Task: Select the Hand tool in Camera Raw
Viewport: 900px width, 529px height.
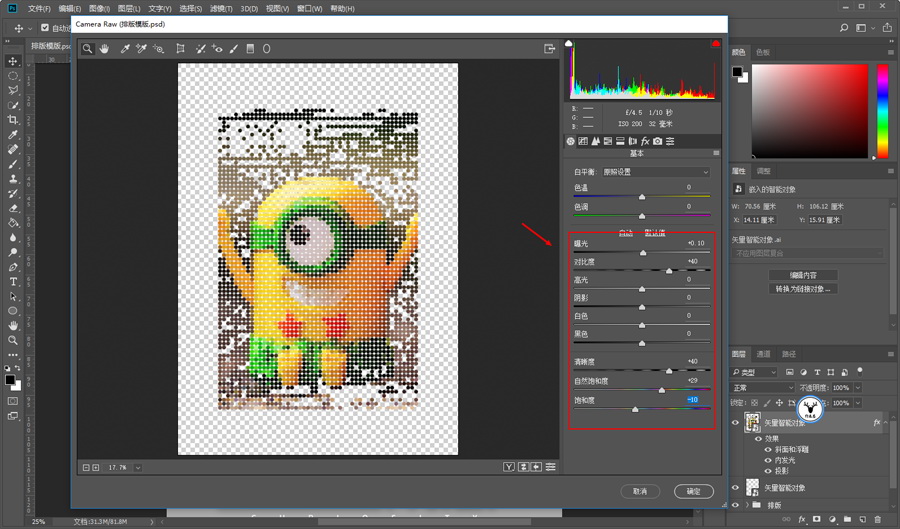Action: pos(105,48)
